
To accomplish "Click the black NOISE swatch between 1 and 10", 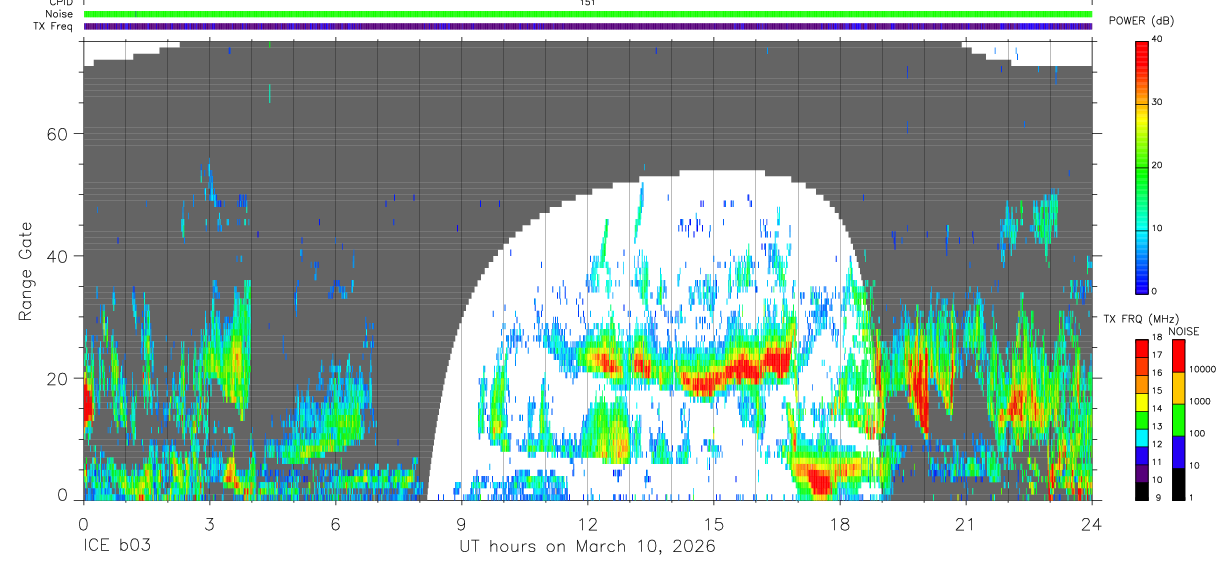I will click(1178, 484).
